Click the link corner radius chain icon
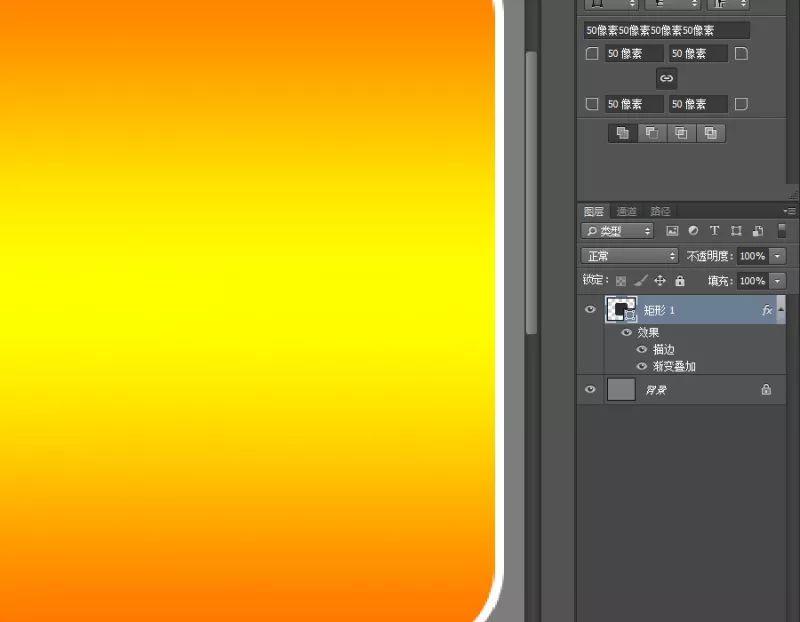 [666, 79]
